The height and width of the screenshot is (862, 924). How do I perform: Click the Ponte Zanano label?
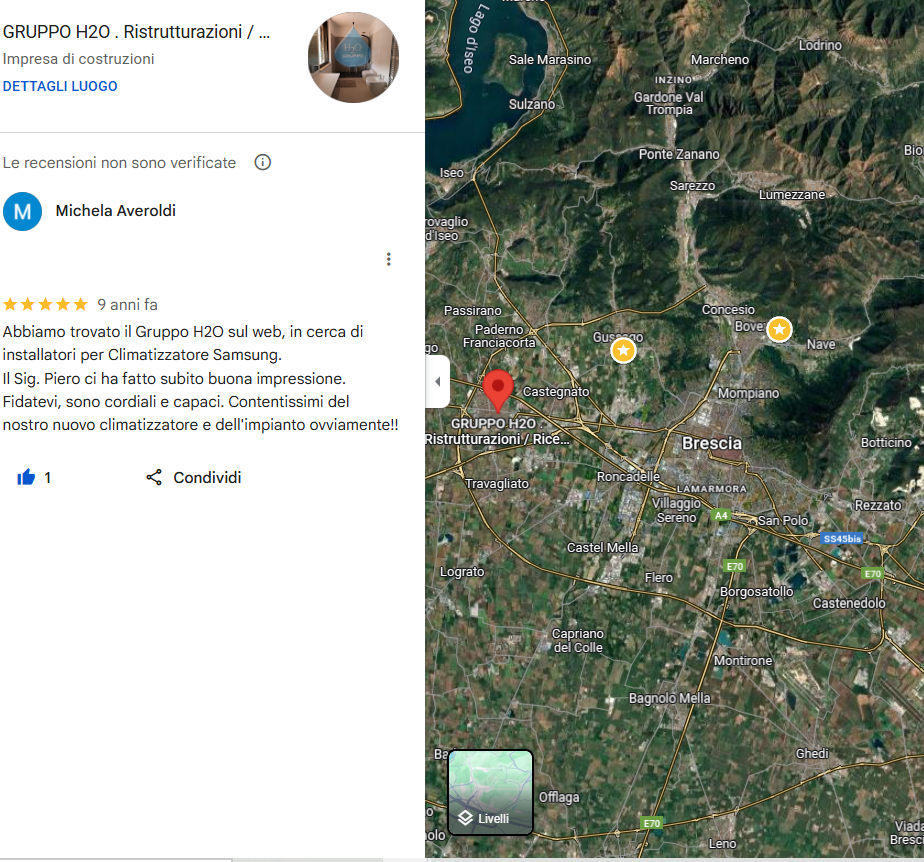pyautogui.click(x=679, y=154)
